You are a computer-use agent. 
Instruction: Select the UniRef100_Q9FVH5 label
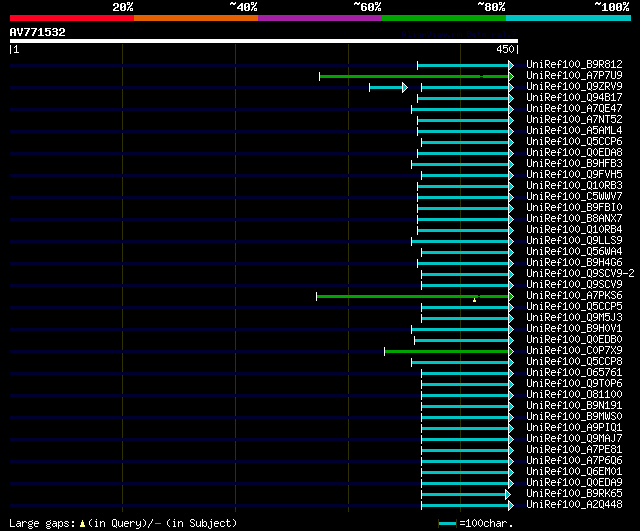point(574,174)
